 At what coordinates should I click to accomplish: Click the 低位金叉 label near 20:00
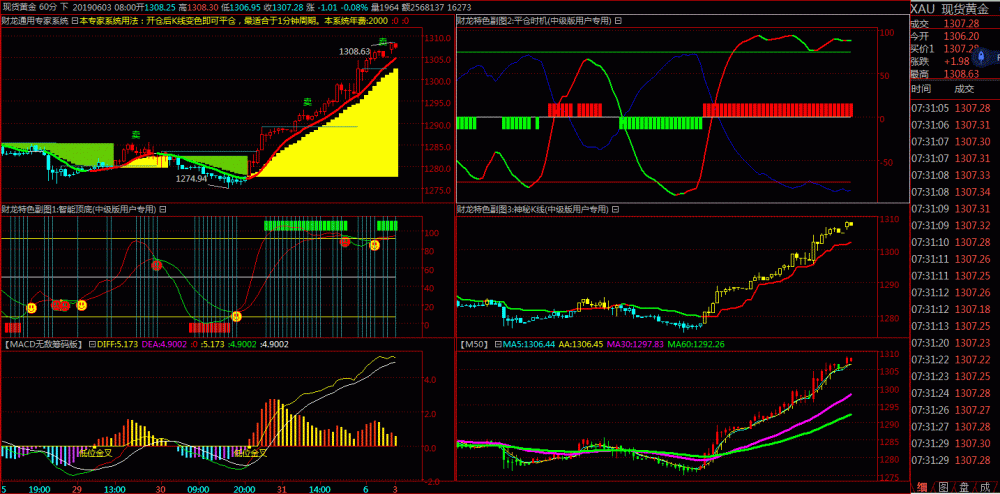click(250, 453)
